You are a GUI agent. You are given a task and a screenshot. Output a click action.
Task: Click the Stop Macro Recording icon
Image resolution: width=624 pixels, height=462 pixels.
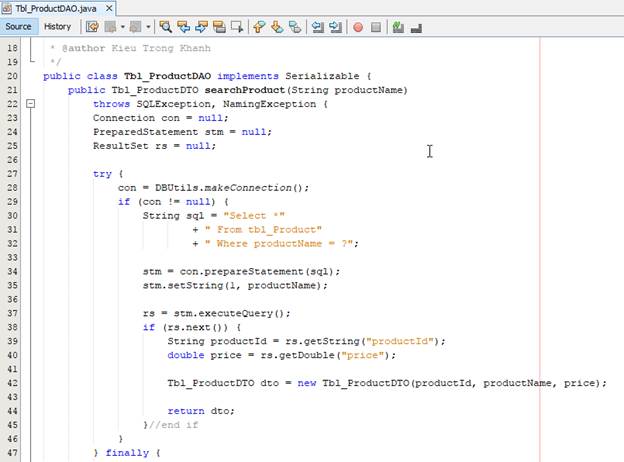[x=376, y=27]
